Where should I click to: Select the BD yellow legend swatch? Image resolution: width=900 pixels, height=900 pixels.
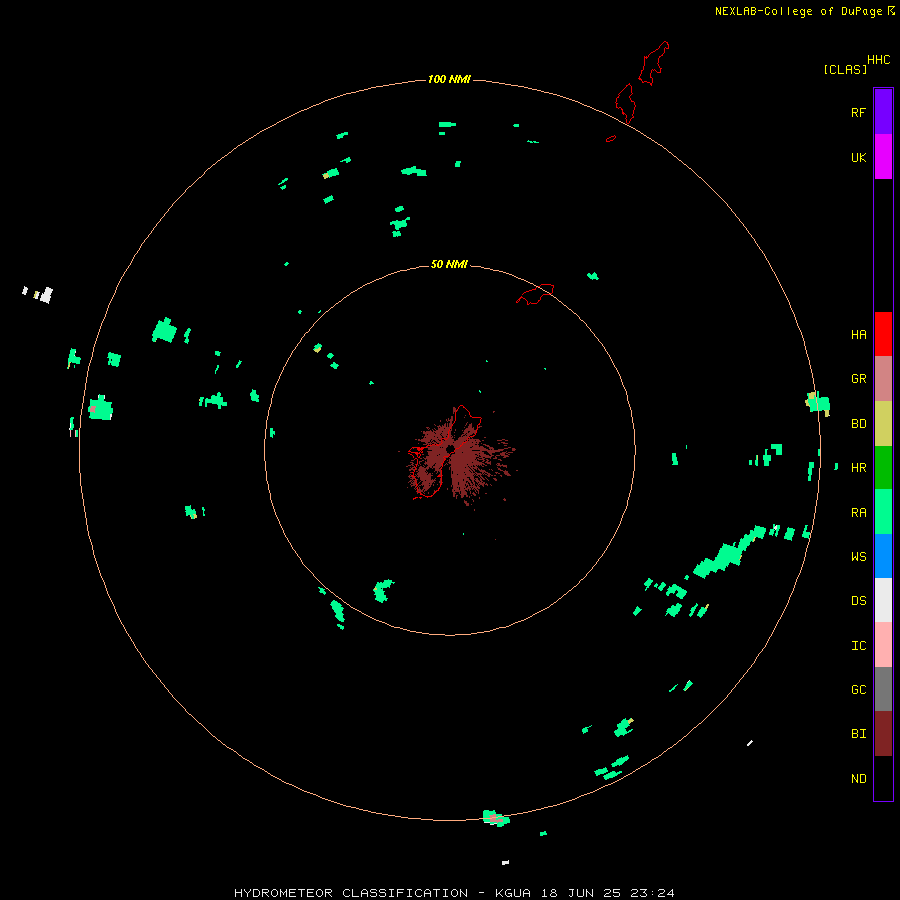883,424
